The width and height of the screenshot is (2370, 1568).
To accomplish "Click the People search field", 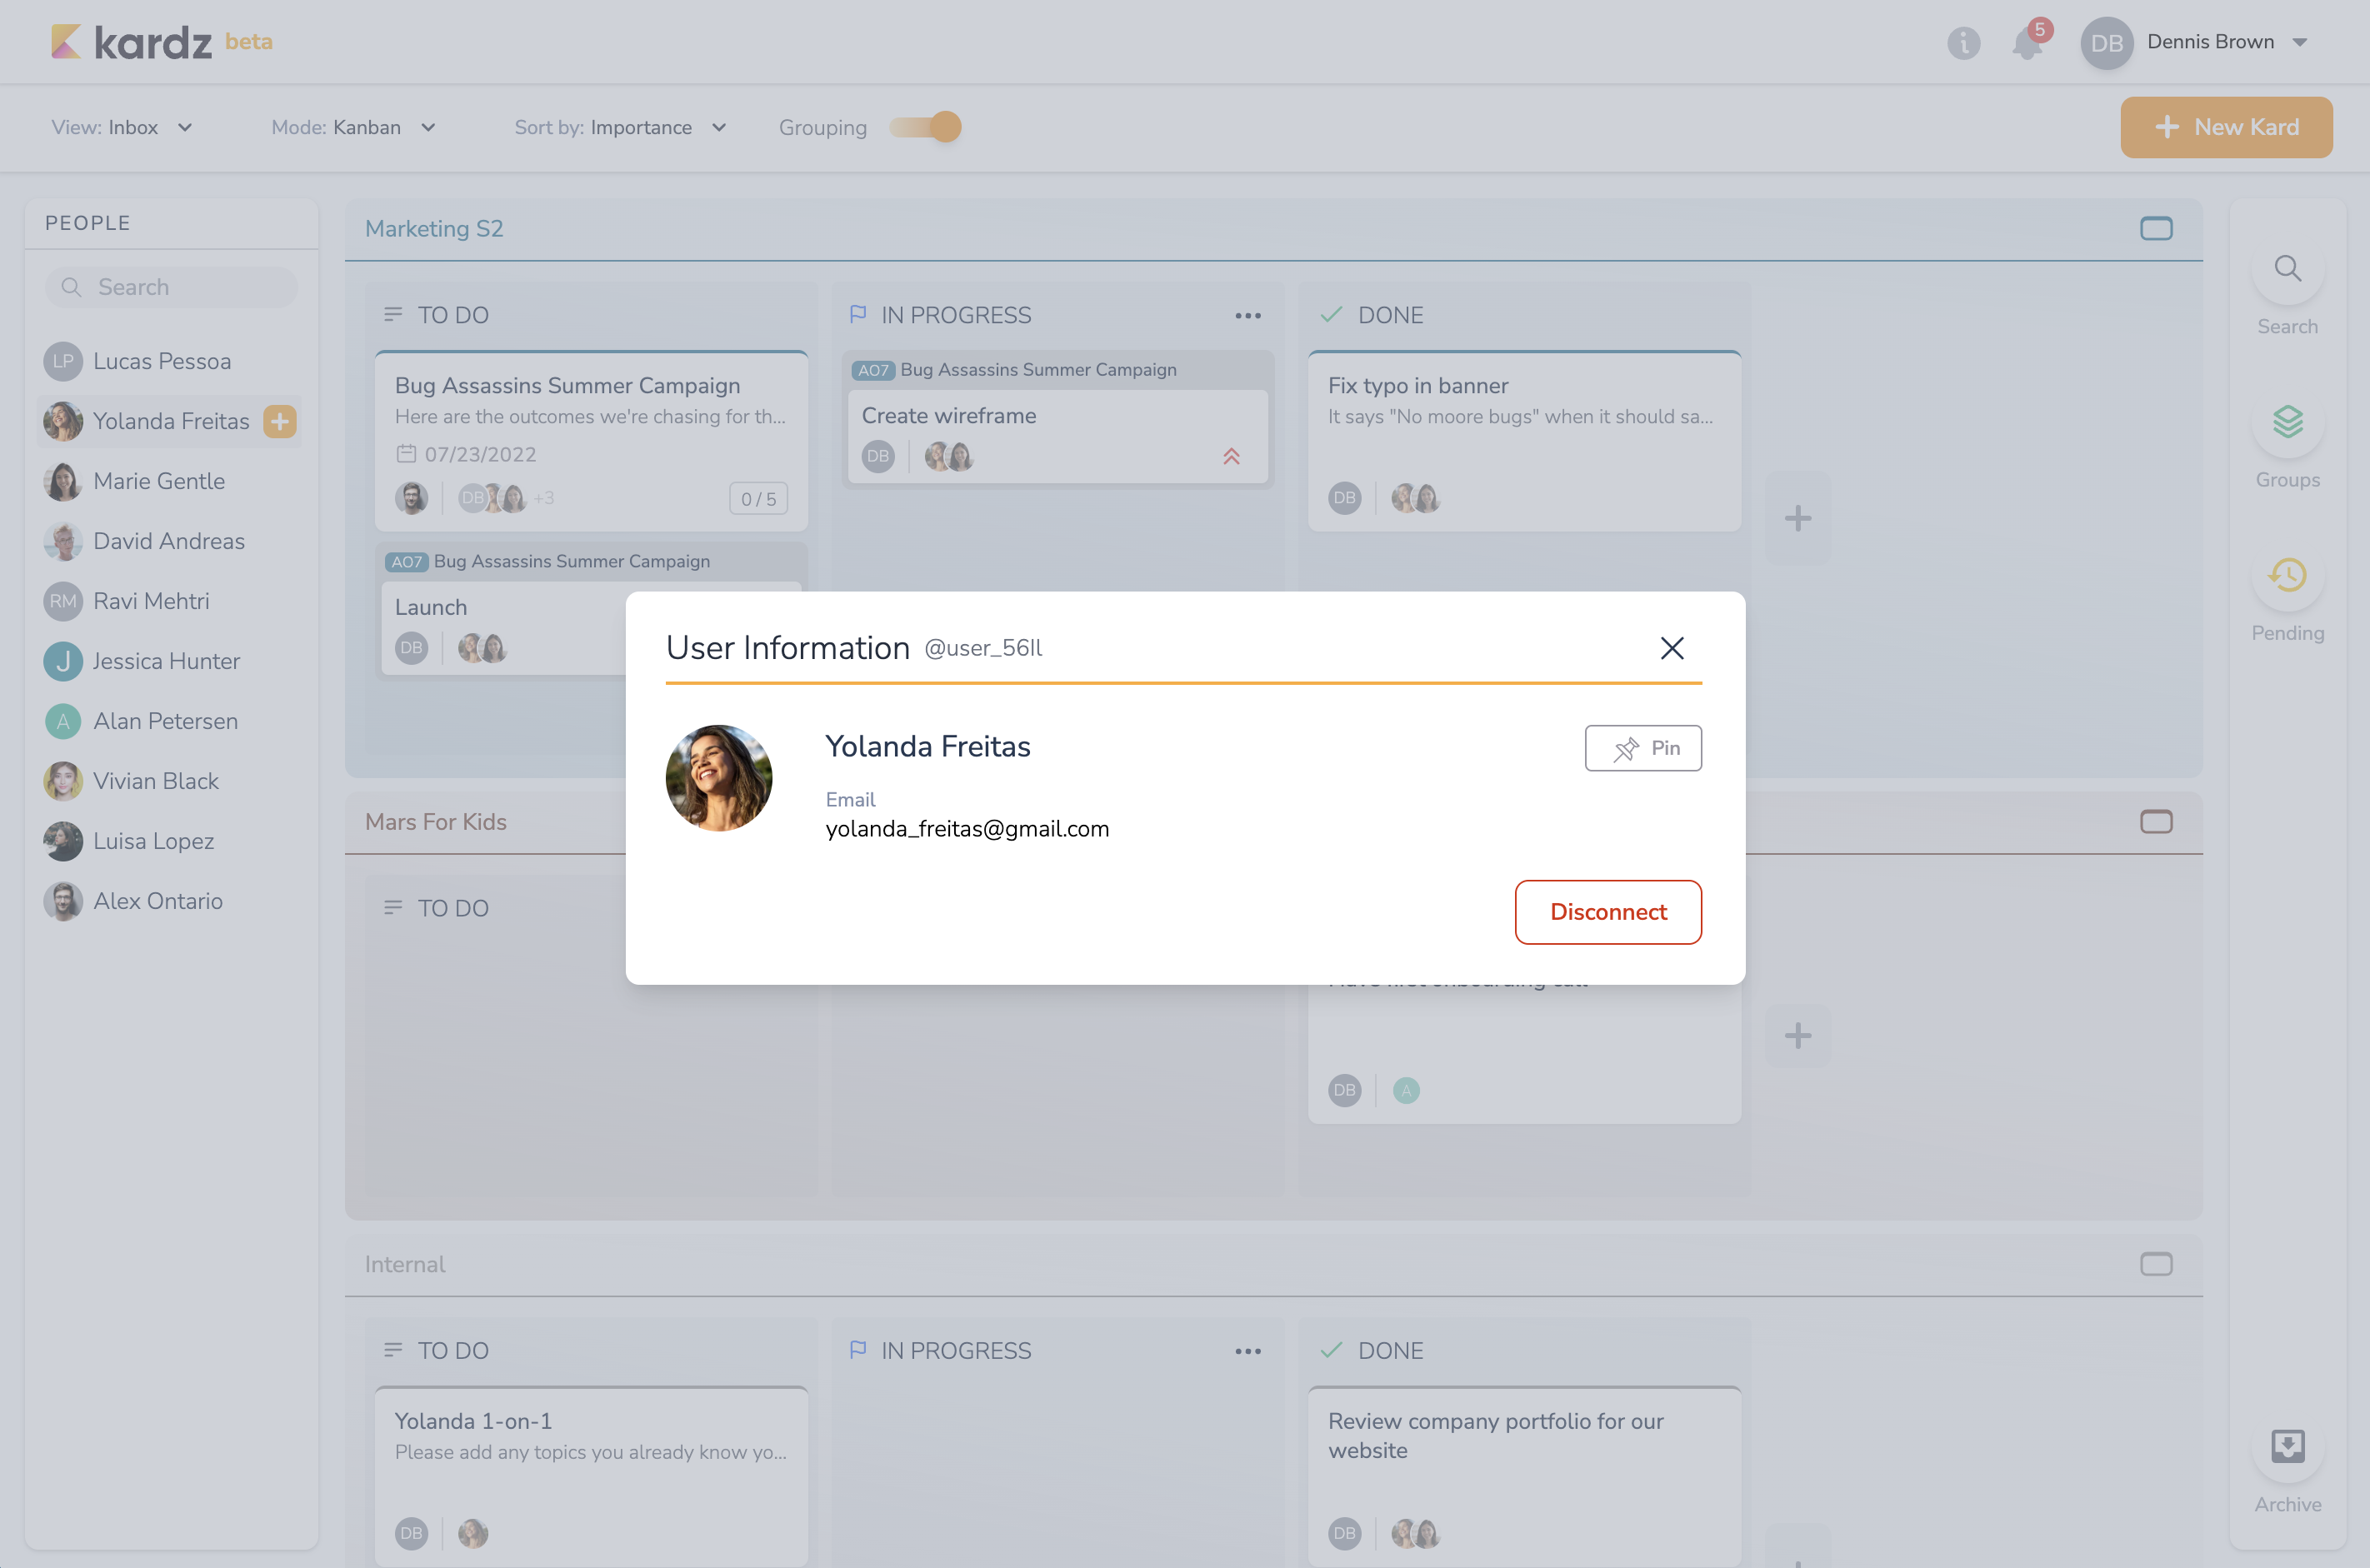I will coord(171,287).
